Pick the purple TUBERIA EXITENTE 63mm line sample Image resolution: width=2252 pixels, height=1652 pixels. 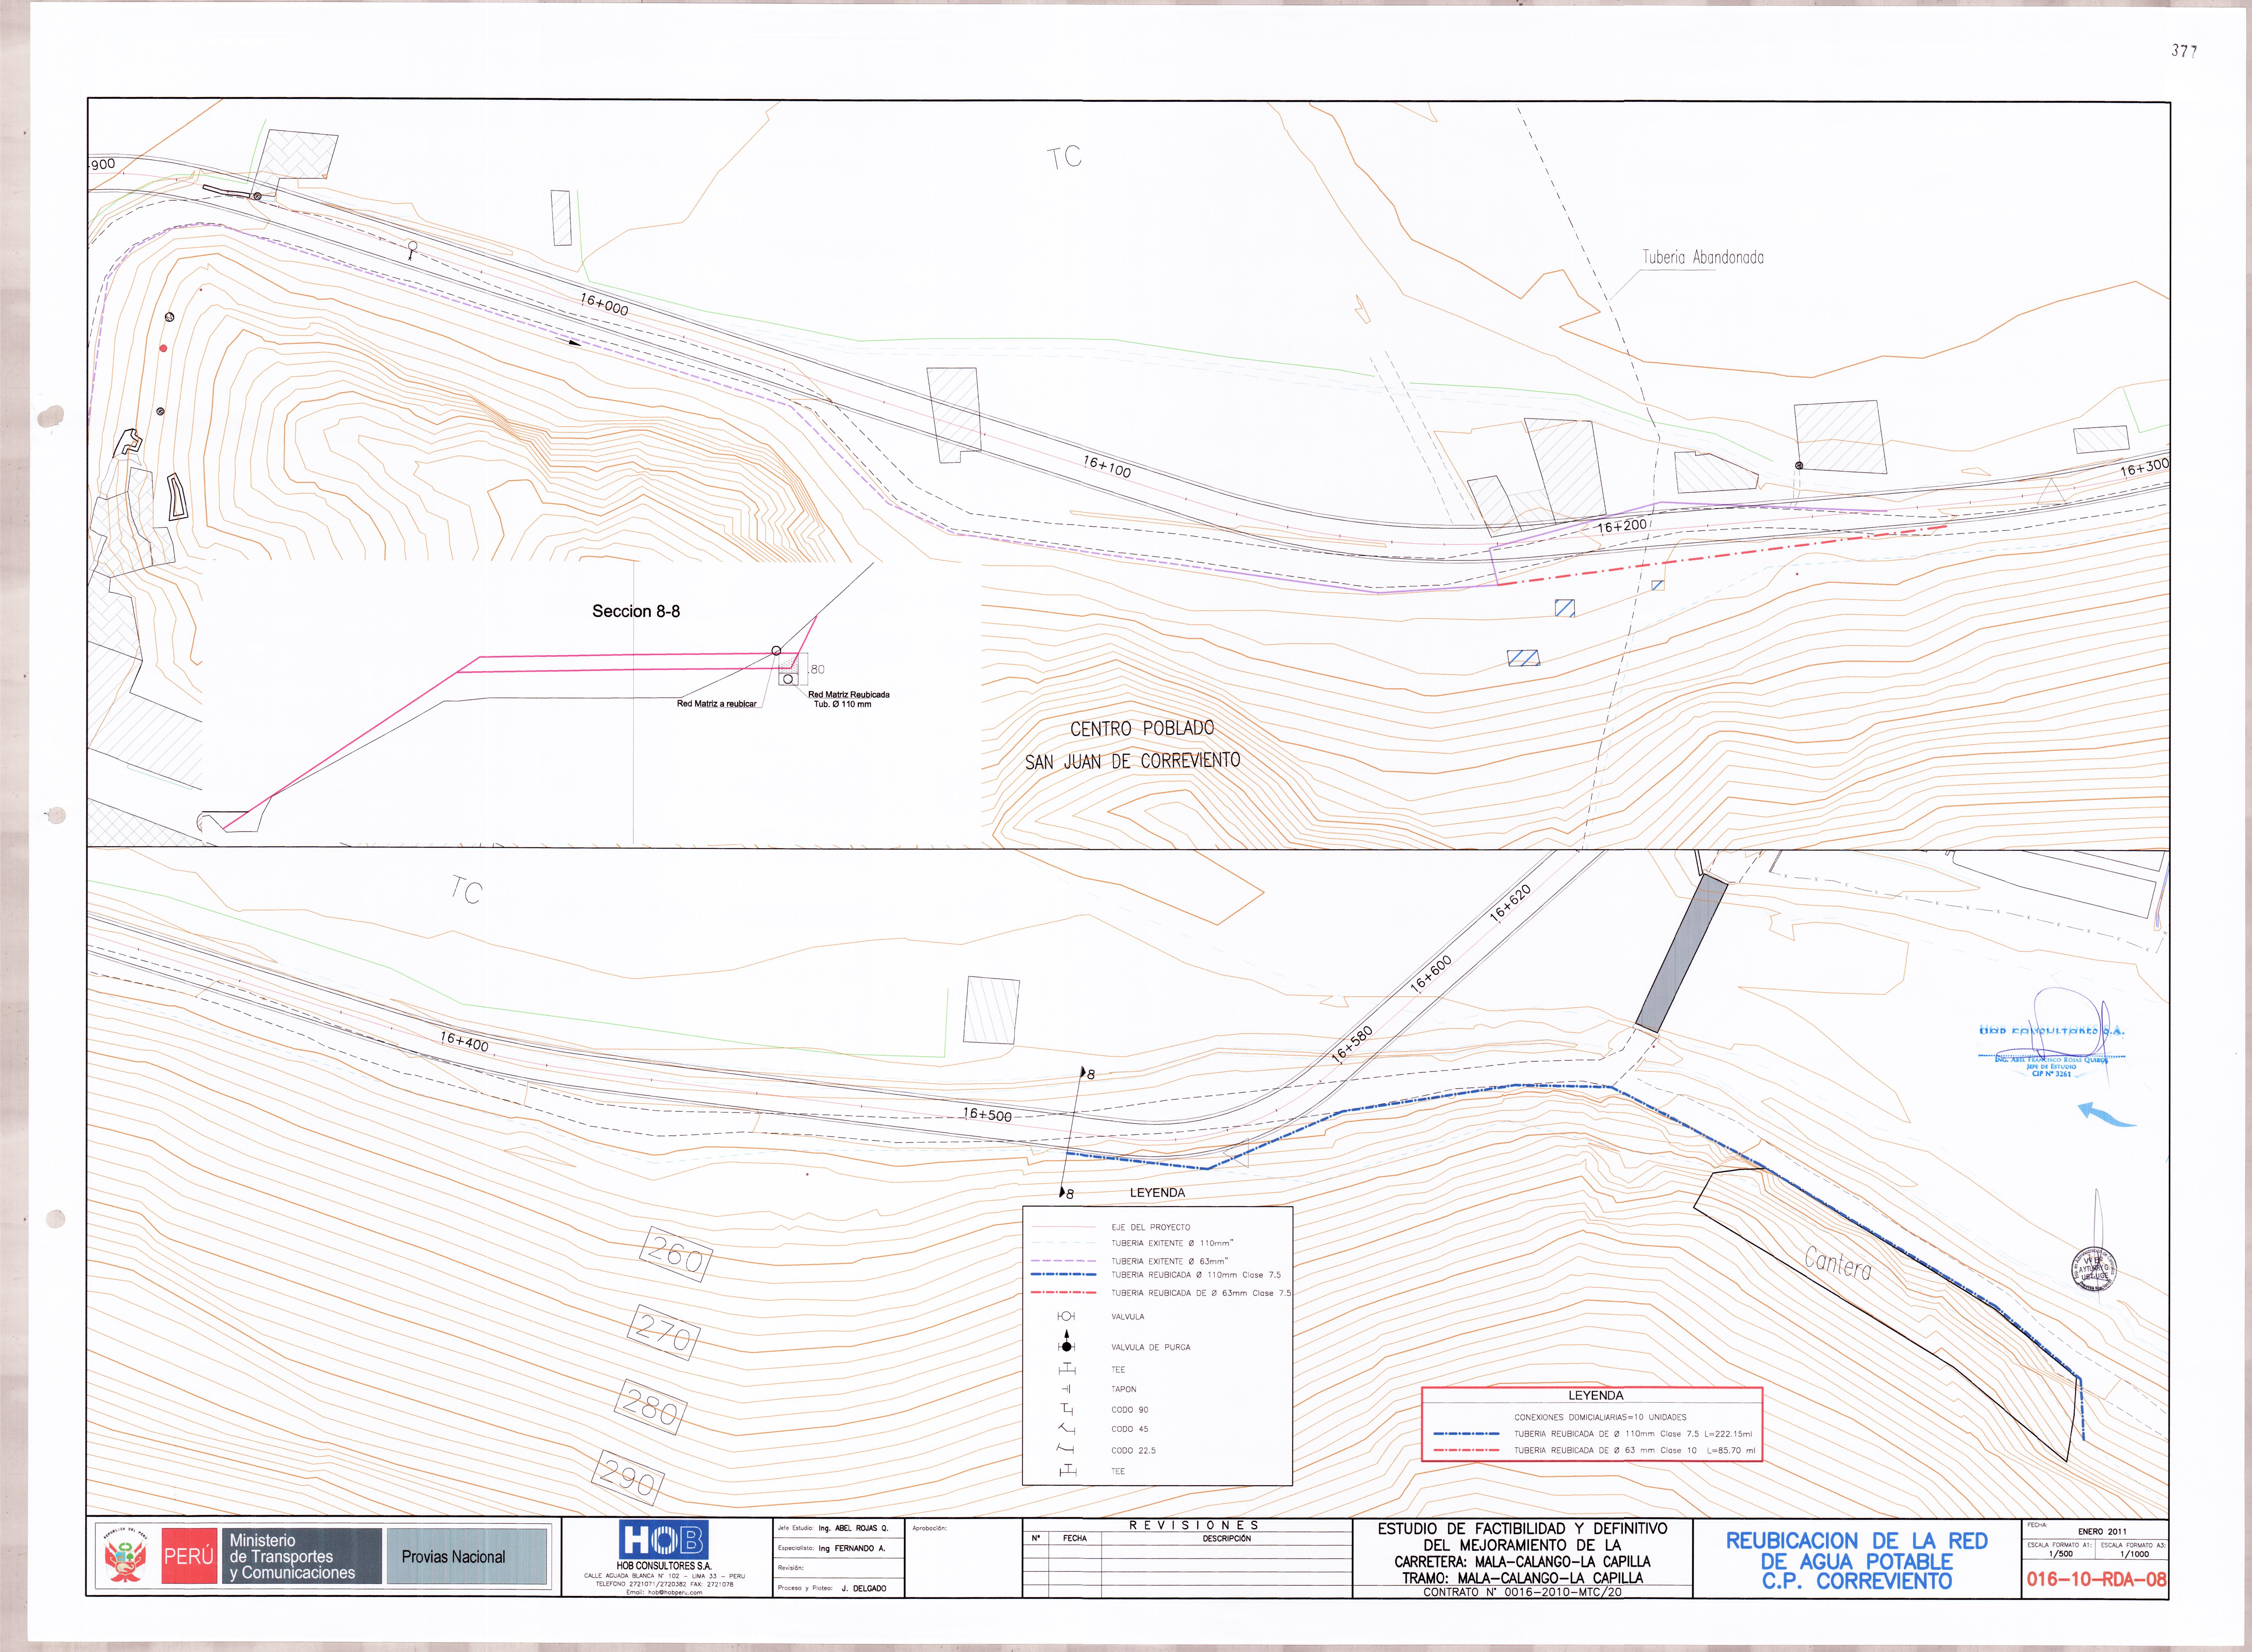click(1063, 1261)
